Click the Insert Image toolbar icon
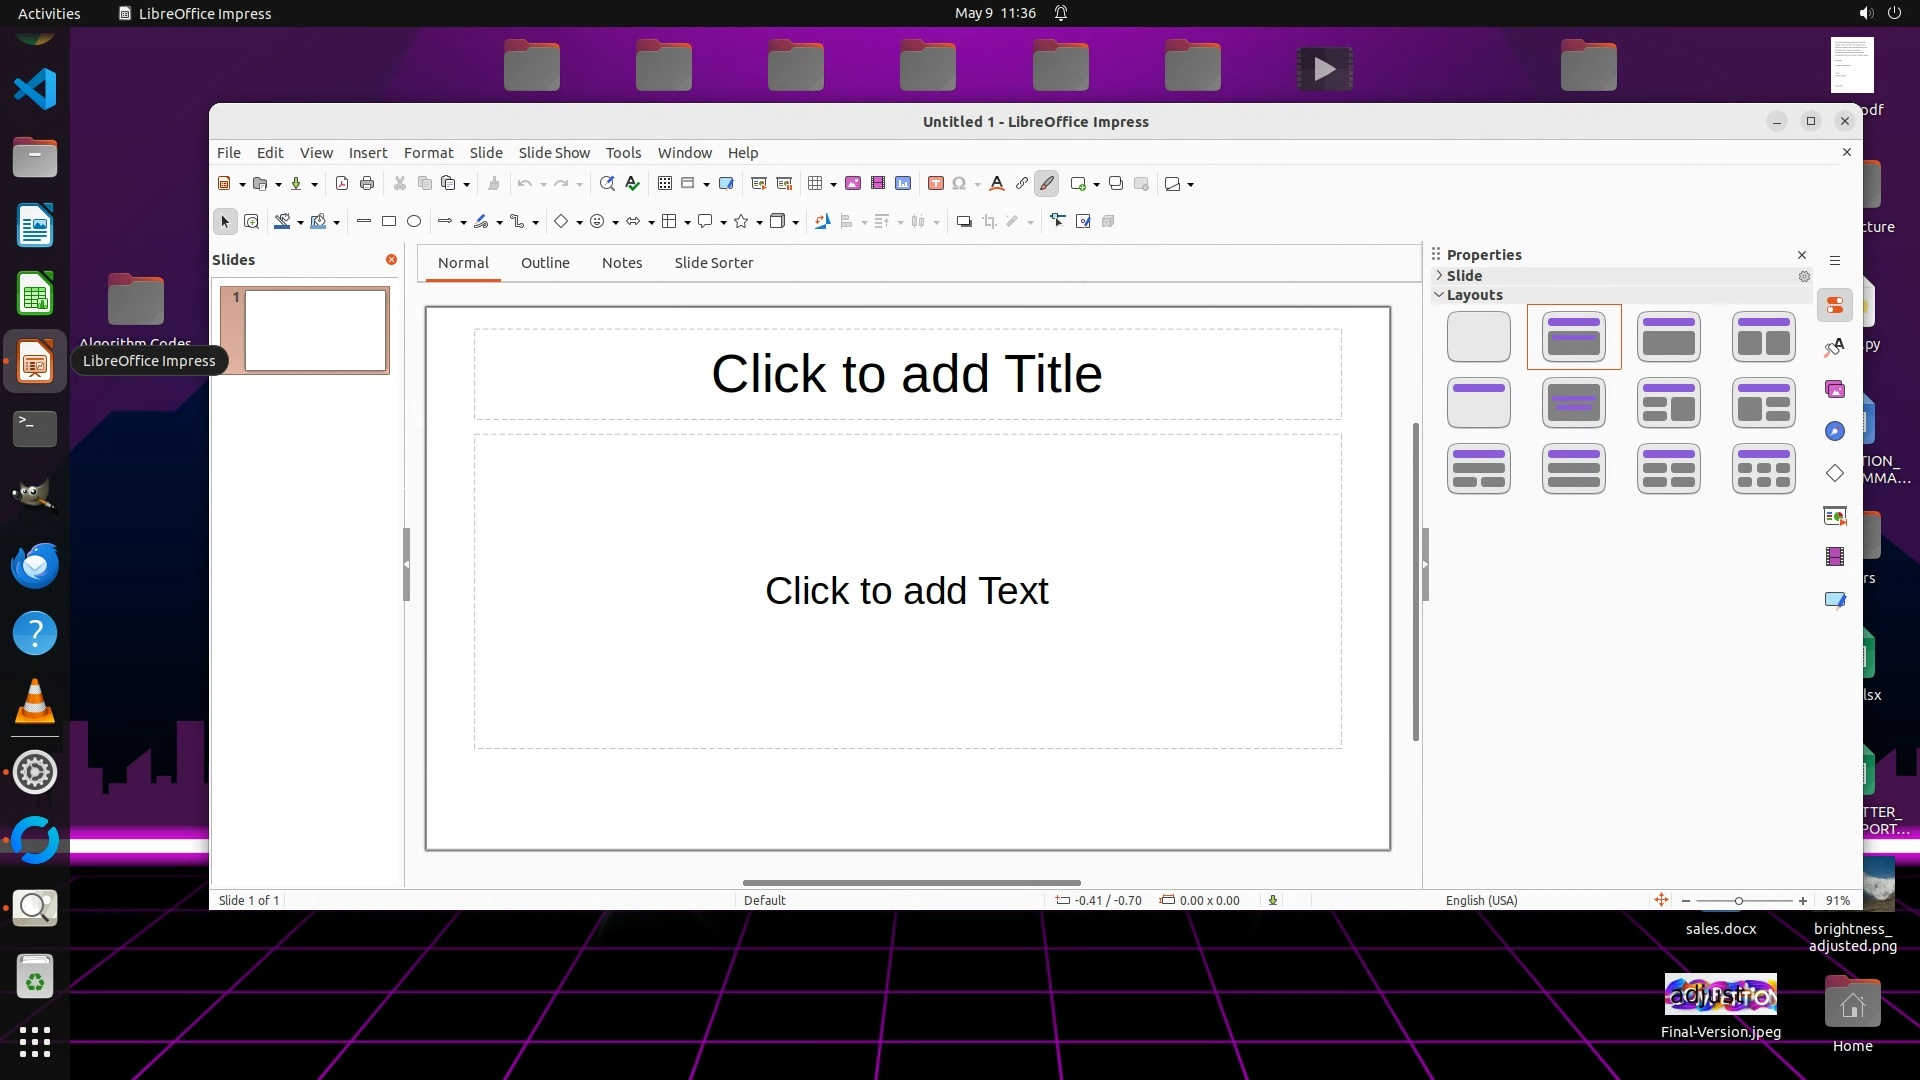Viewport: 1920px width, 1080px height. [852, 183]
